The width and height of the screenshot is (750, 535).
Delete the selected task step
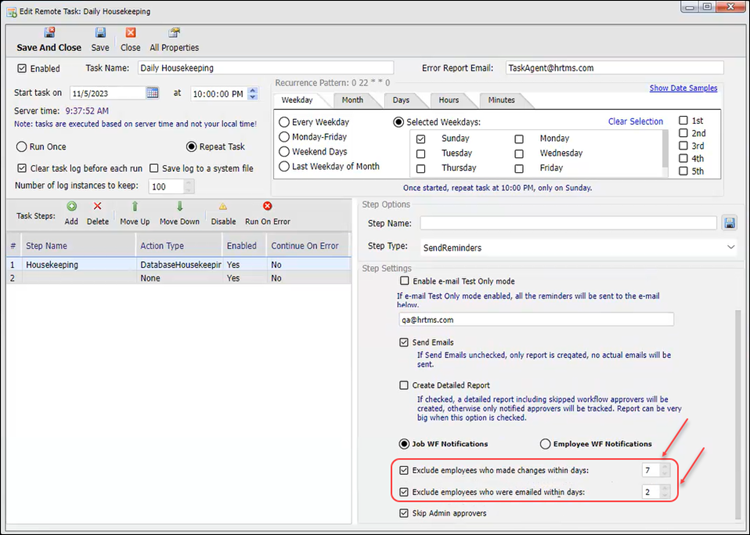click(97, 206)
